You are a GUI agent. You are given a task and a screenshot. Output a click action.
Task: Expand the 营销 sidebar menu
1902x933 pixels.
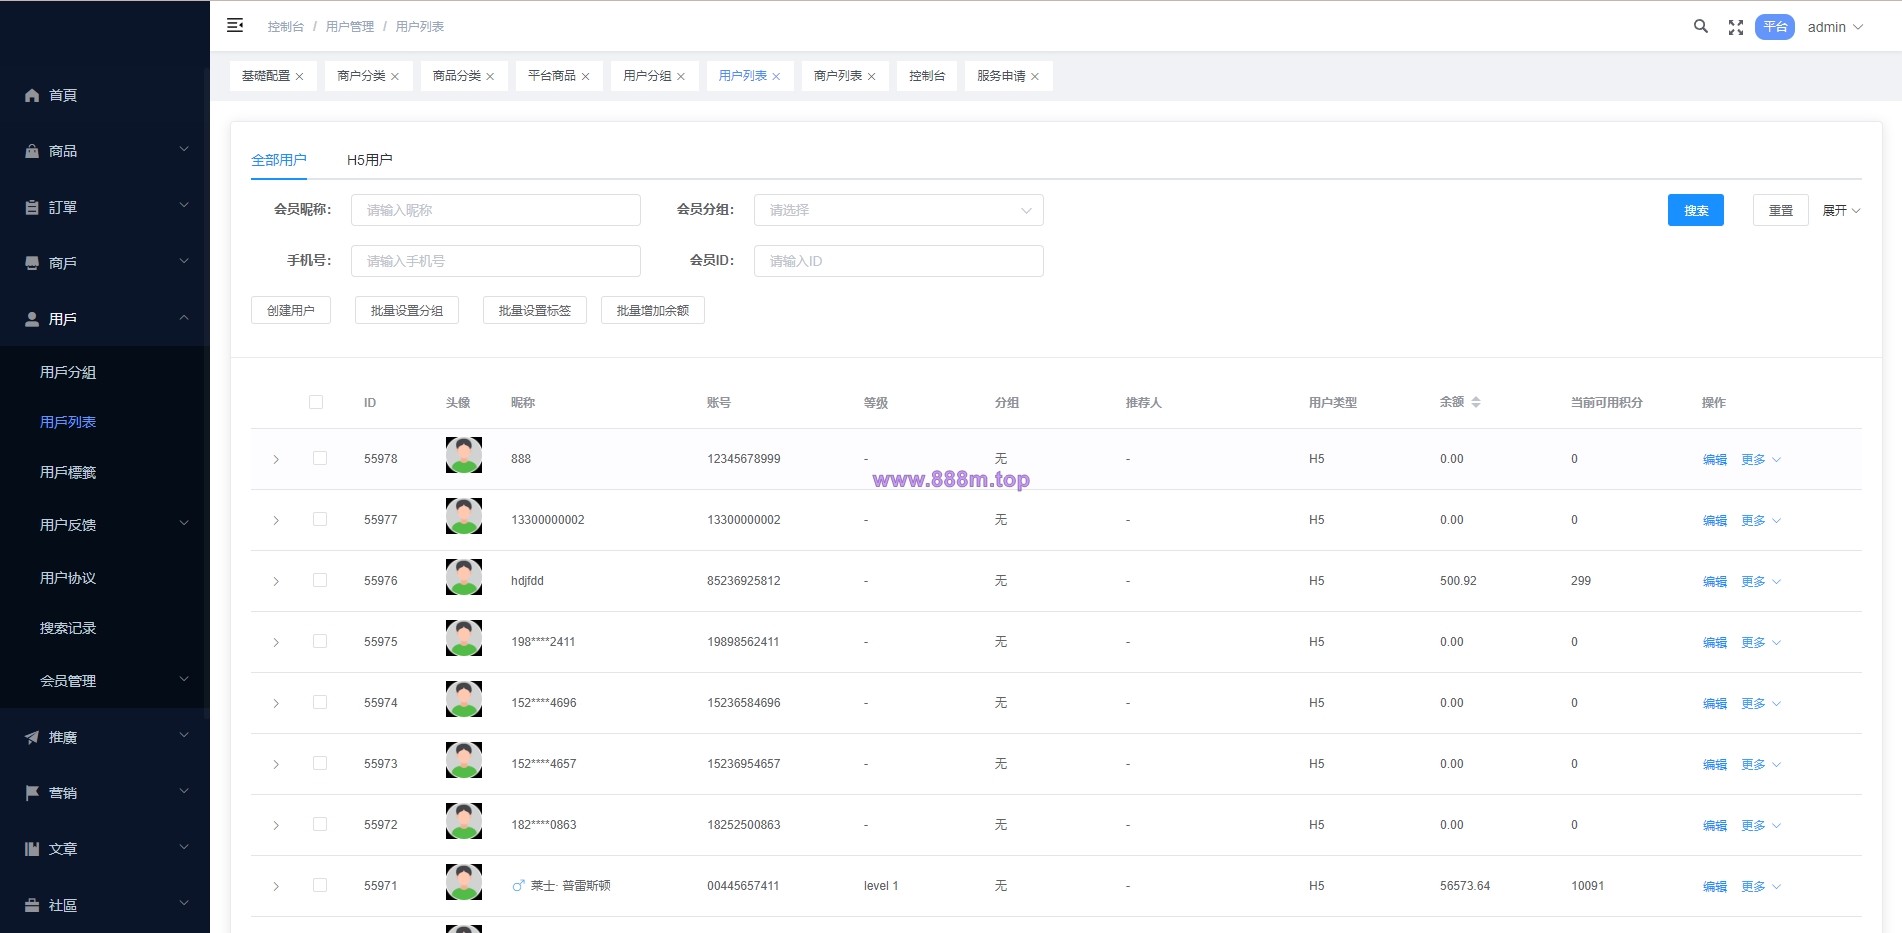pos(105,793)
